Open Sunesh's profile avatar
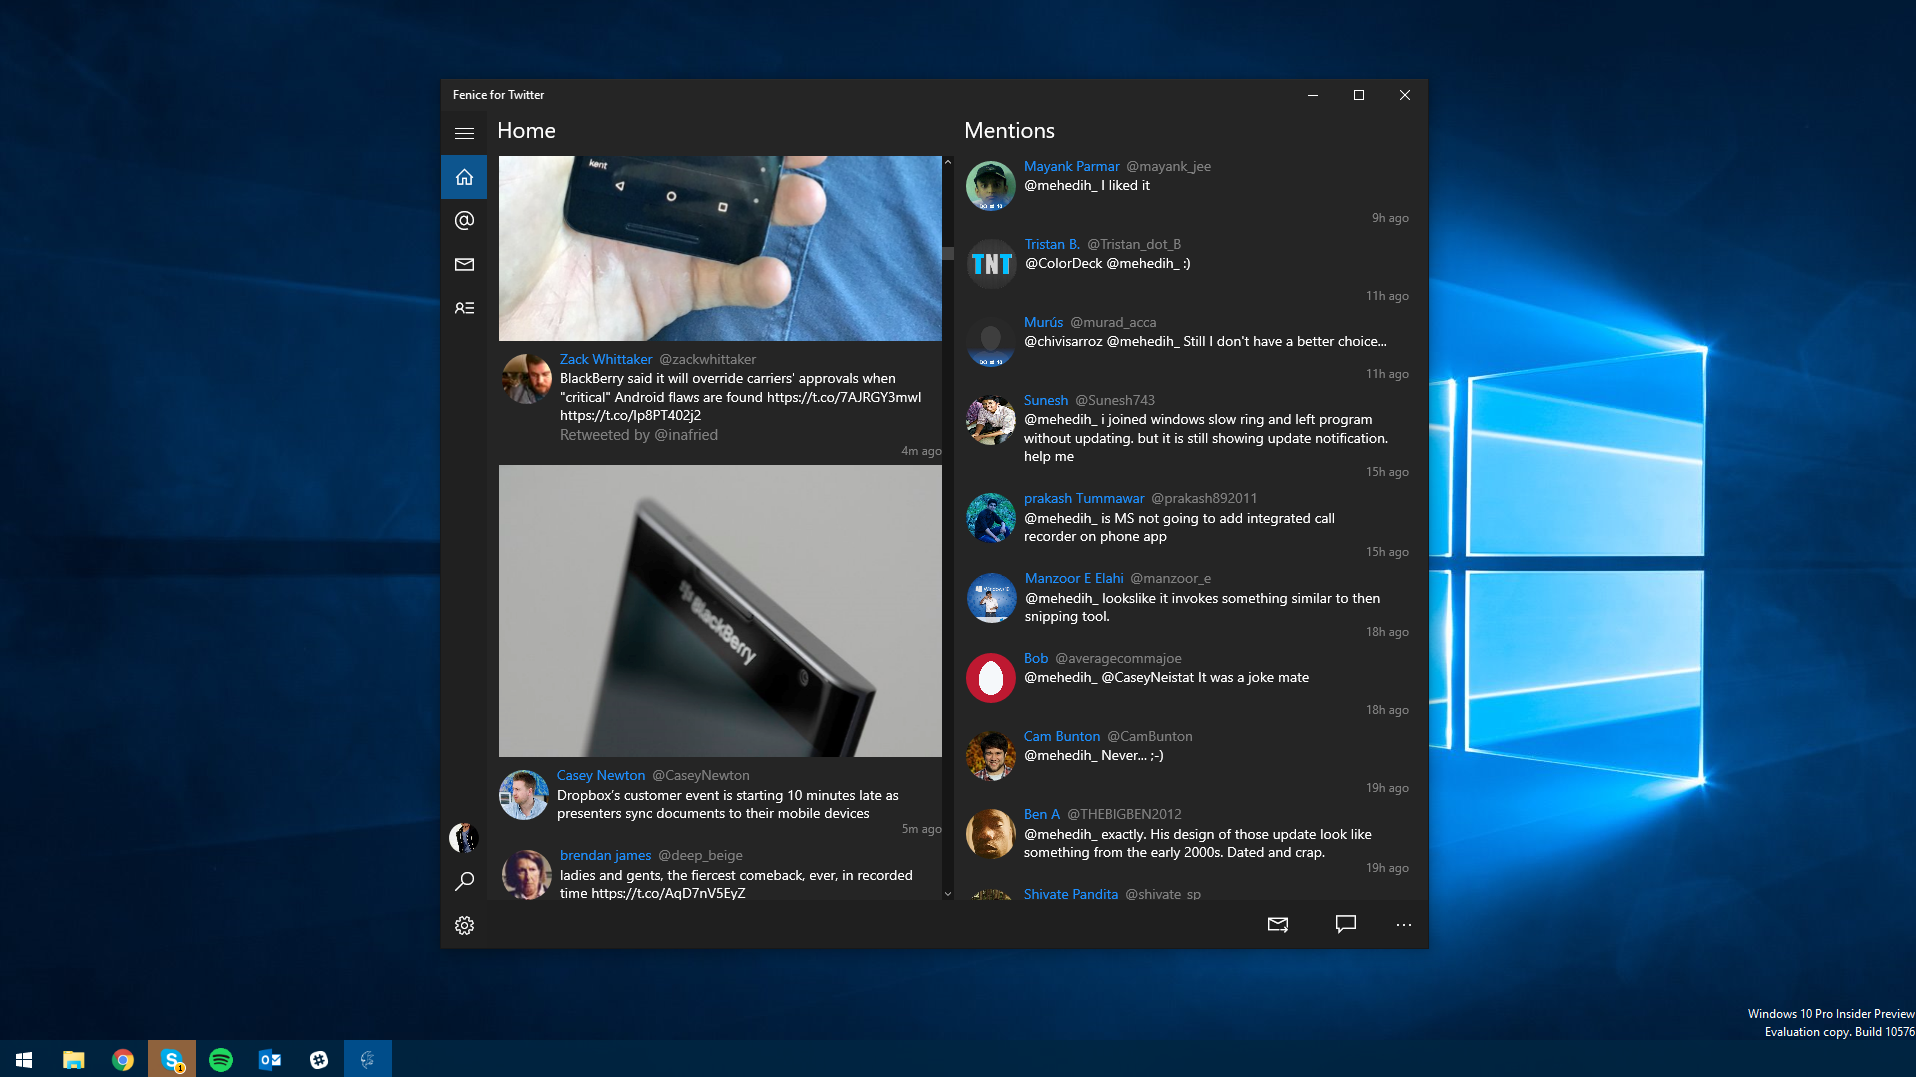The height and width of the screenshot is (1077, 1916). [991, 420]
